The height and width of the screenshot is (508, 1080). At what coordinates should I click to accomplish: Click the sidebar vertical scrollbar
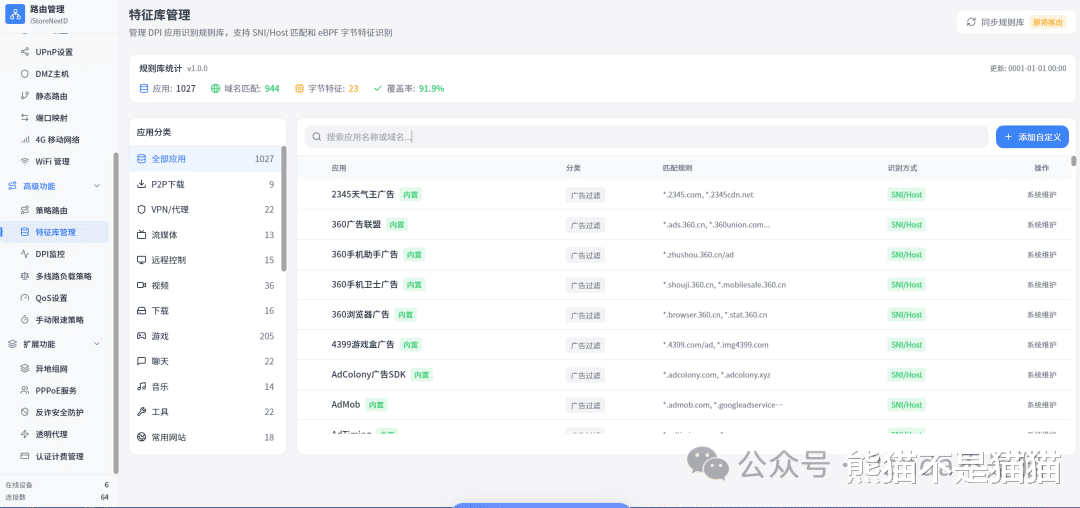(x=116, y=313)
